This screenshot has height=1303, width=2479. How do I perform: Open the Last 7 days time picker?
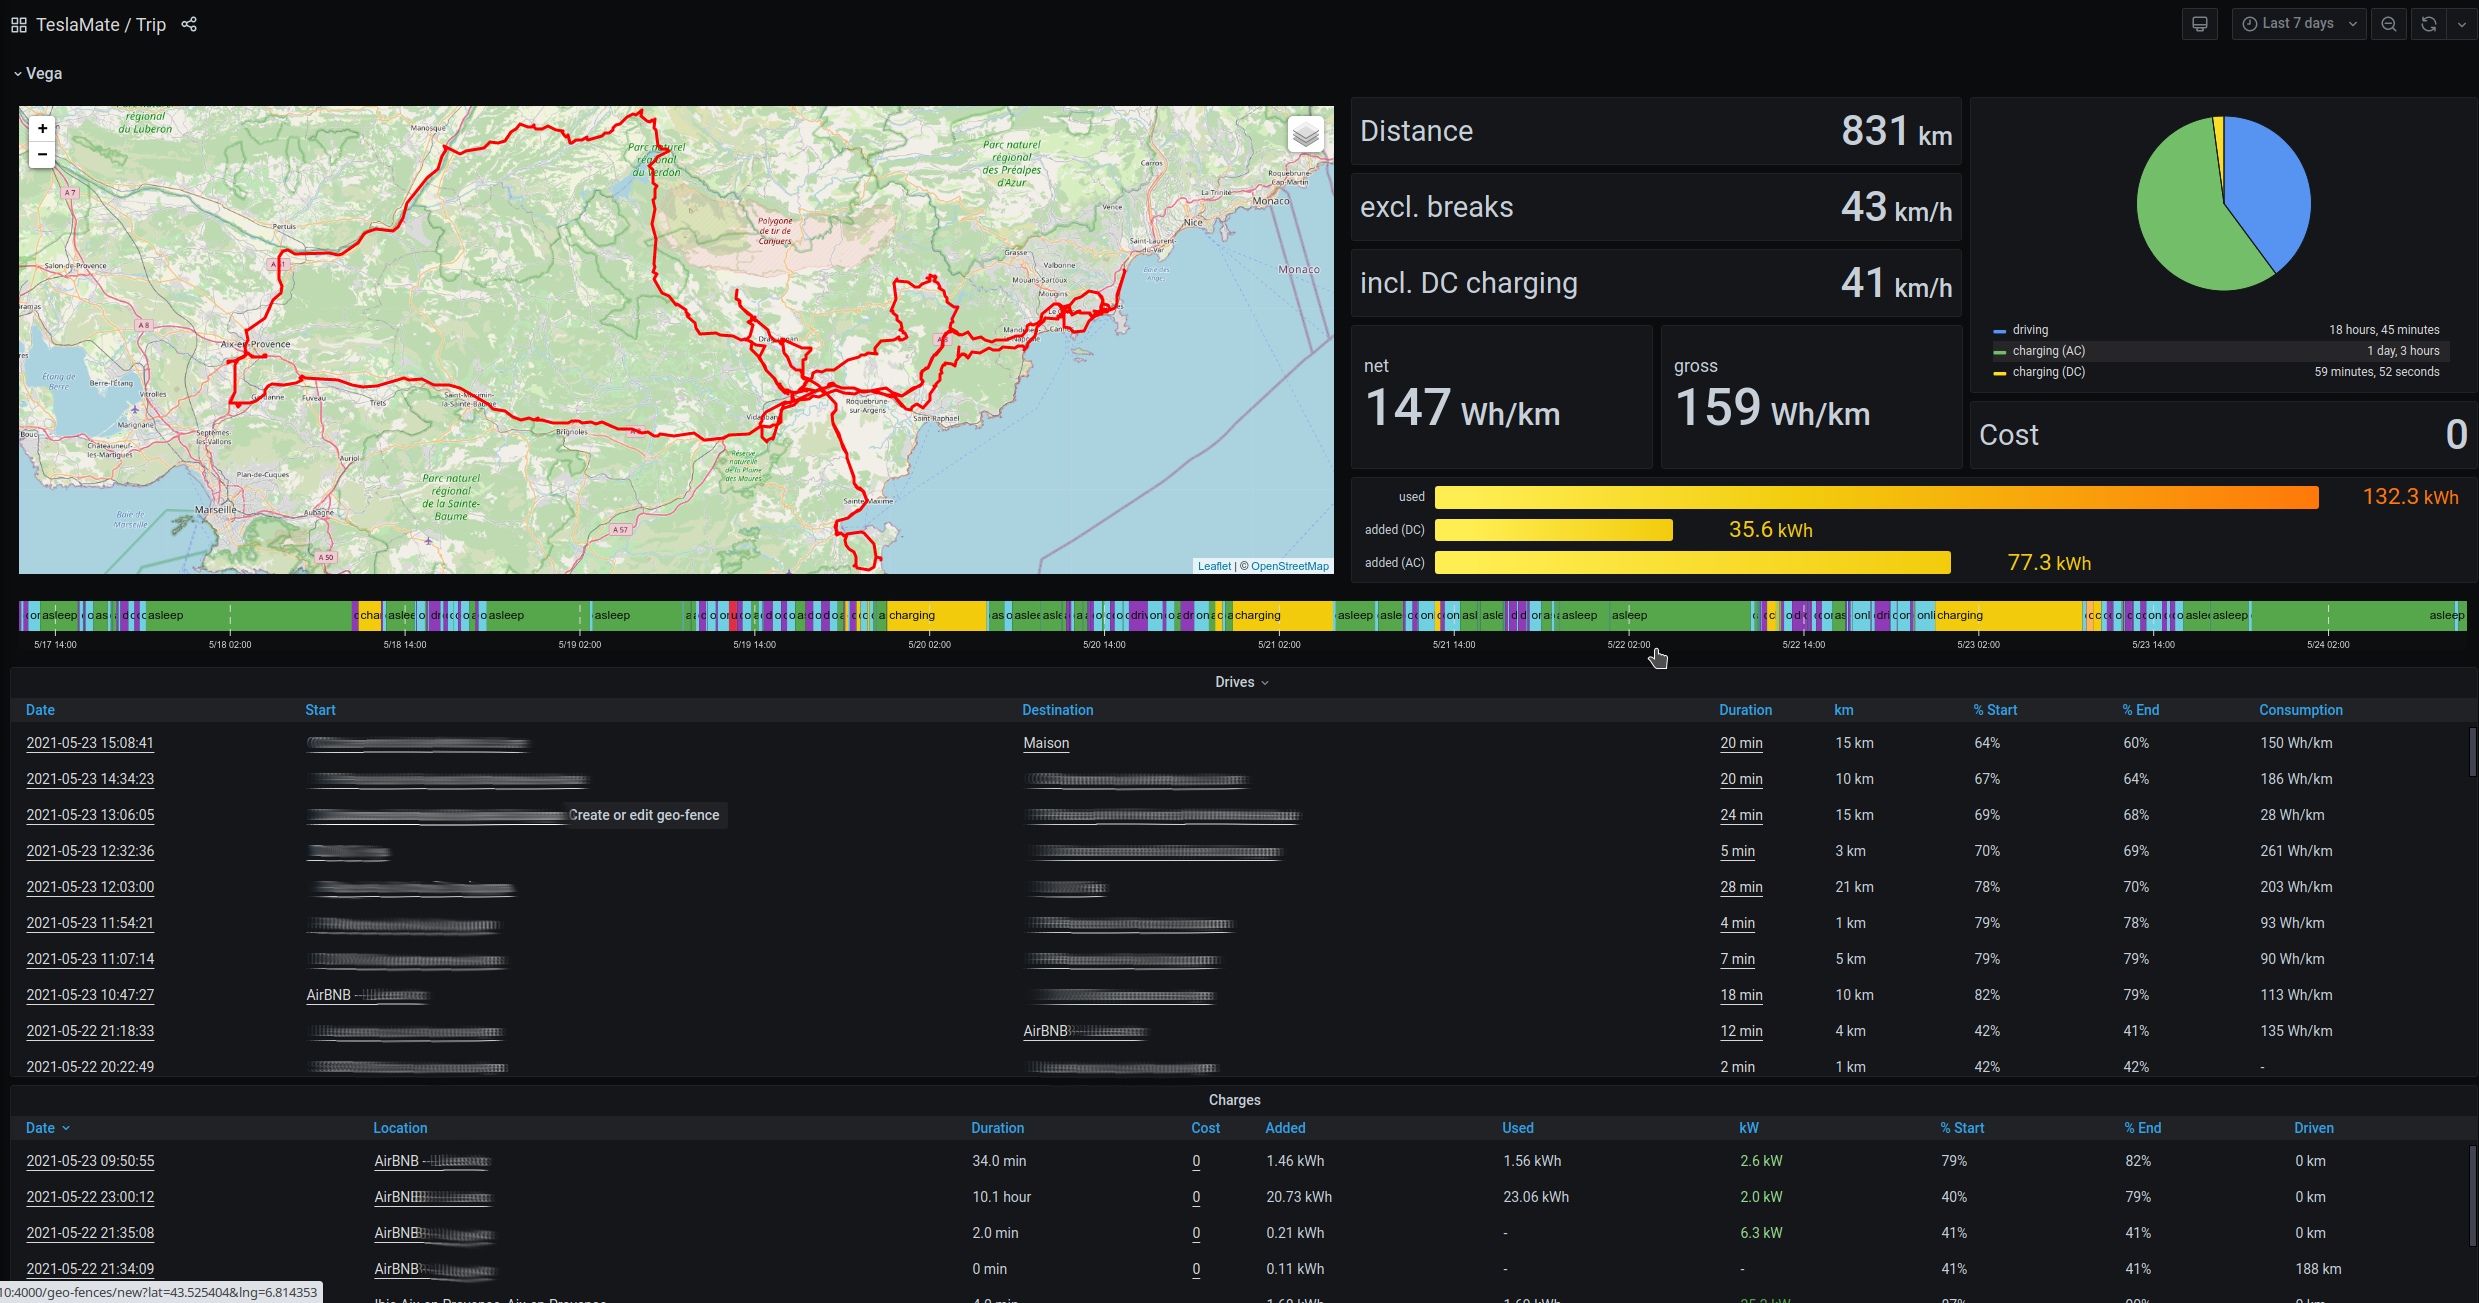coord(2298,24)
